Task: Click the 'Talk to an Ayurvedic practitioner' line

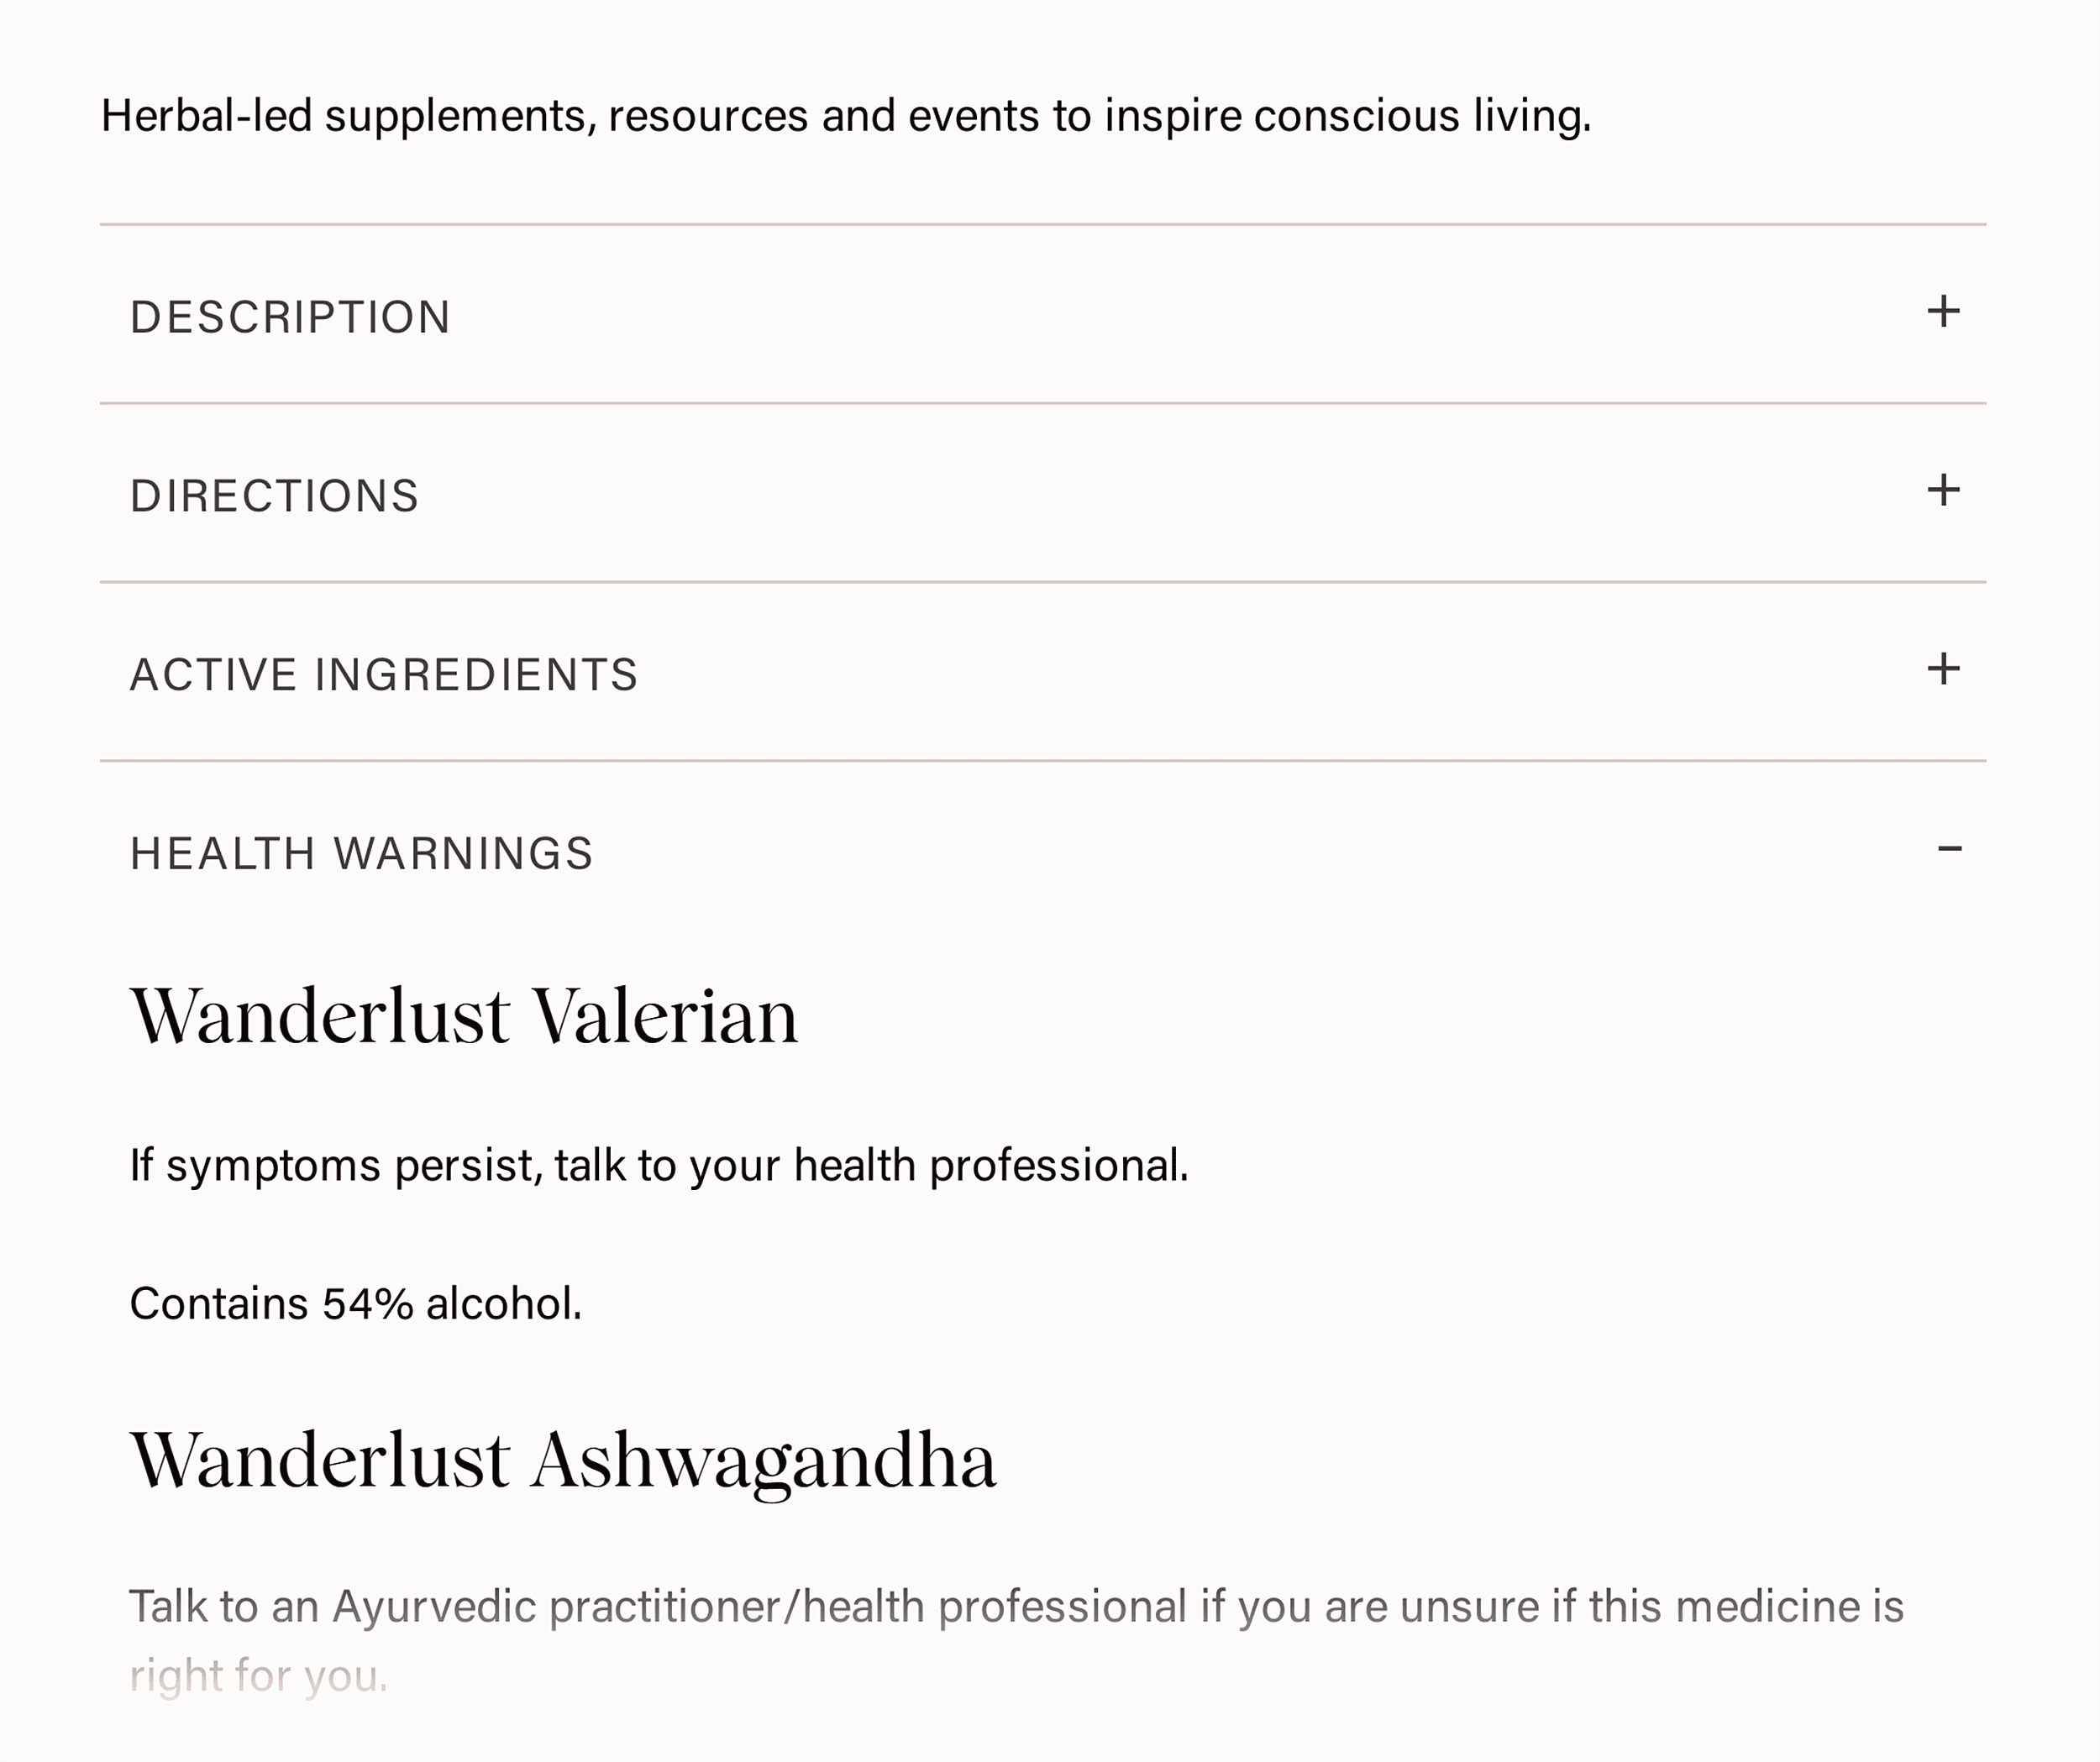Action: click(1016, 1607)
